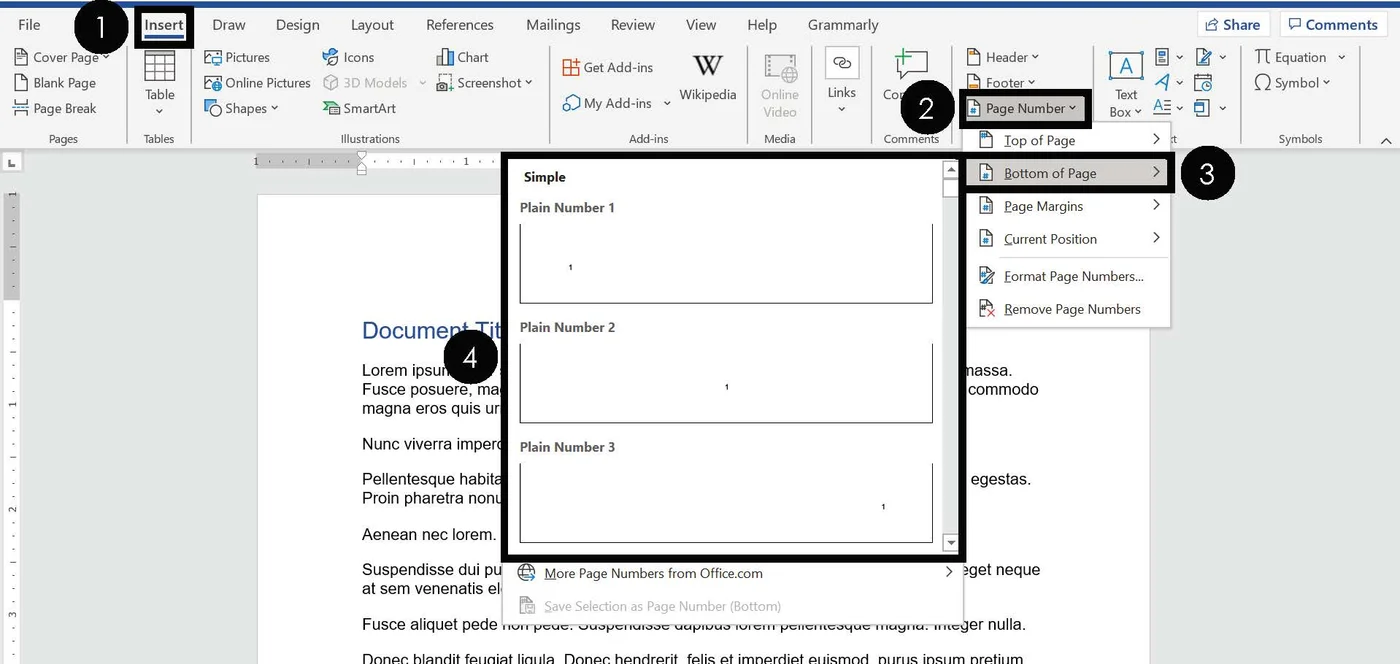Switch to the Review tab
The image size is (1400, 664).
click(633, 25)
